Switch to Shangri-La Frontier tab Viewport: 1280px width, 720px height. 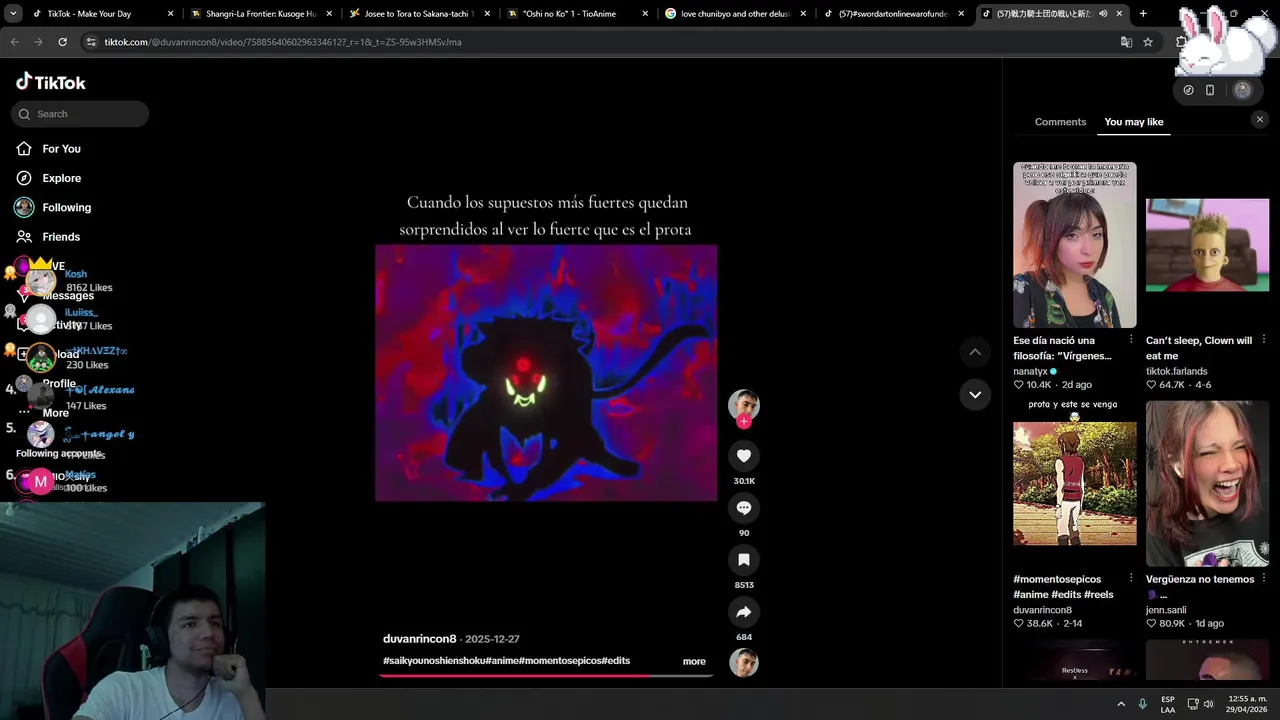(260, 14)
